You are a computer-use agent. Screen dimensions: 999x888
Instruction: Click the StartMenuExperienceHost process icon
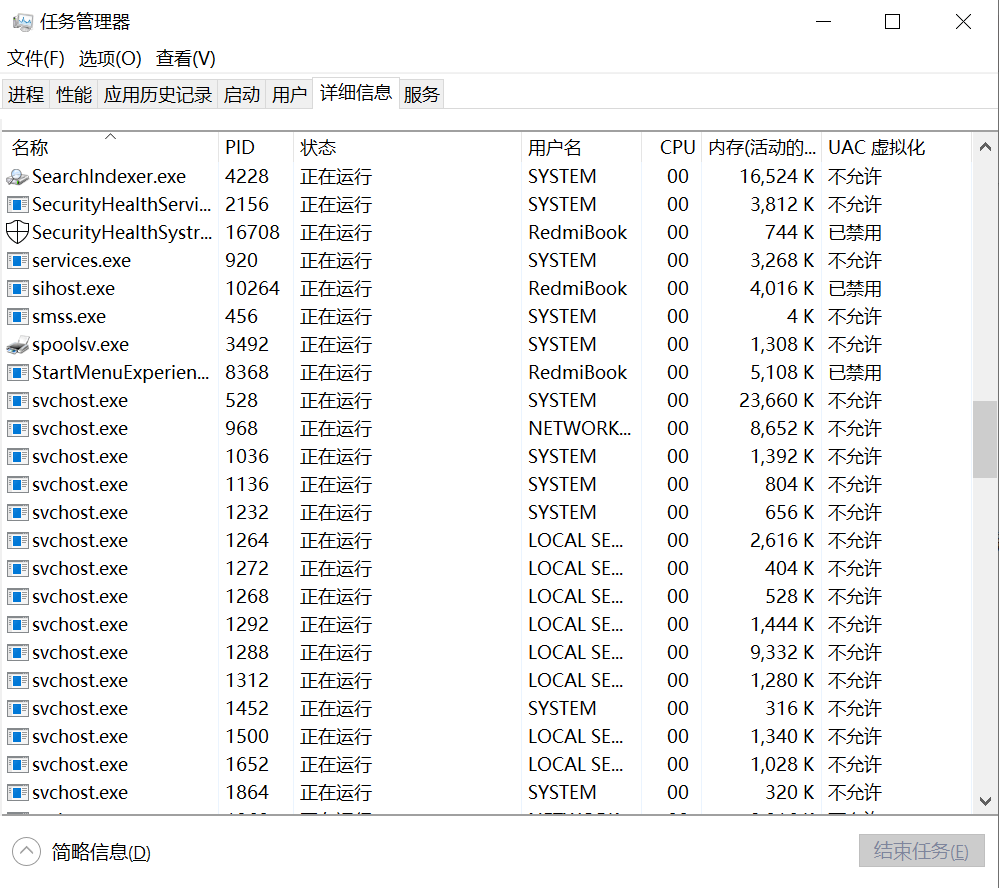(x=17, y=373)
